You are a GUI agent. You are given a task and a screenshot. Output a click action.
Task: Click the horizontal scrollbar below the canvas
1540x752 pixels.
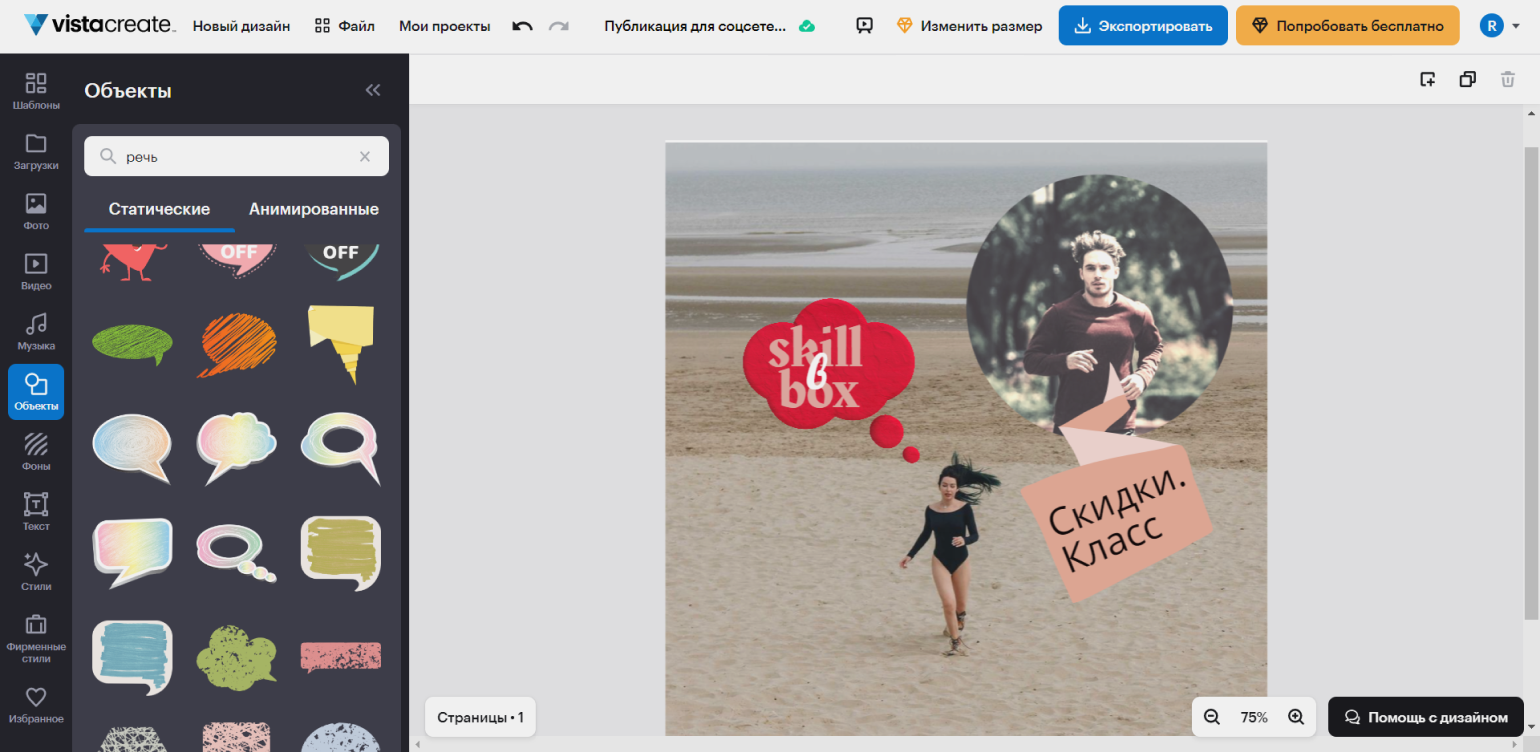click(968, 745)
